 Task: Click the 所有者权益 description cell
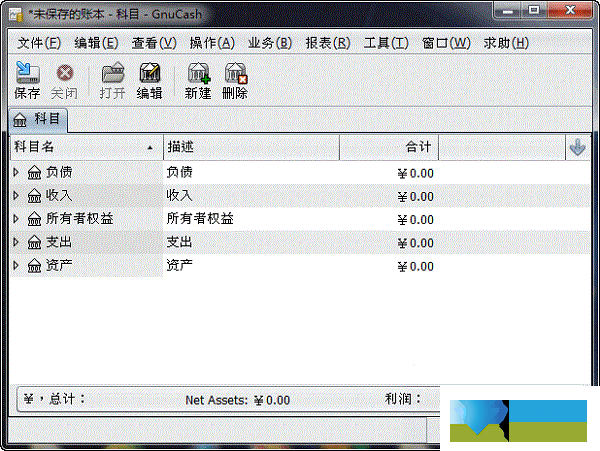coord(200,219)
